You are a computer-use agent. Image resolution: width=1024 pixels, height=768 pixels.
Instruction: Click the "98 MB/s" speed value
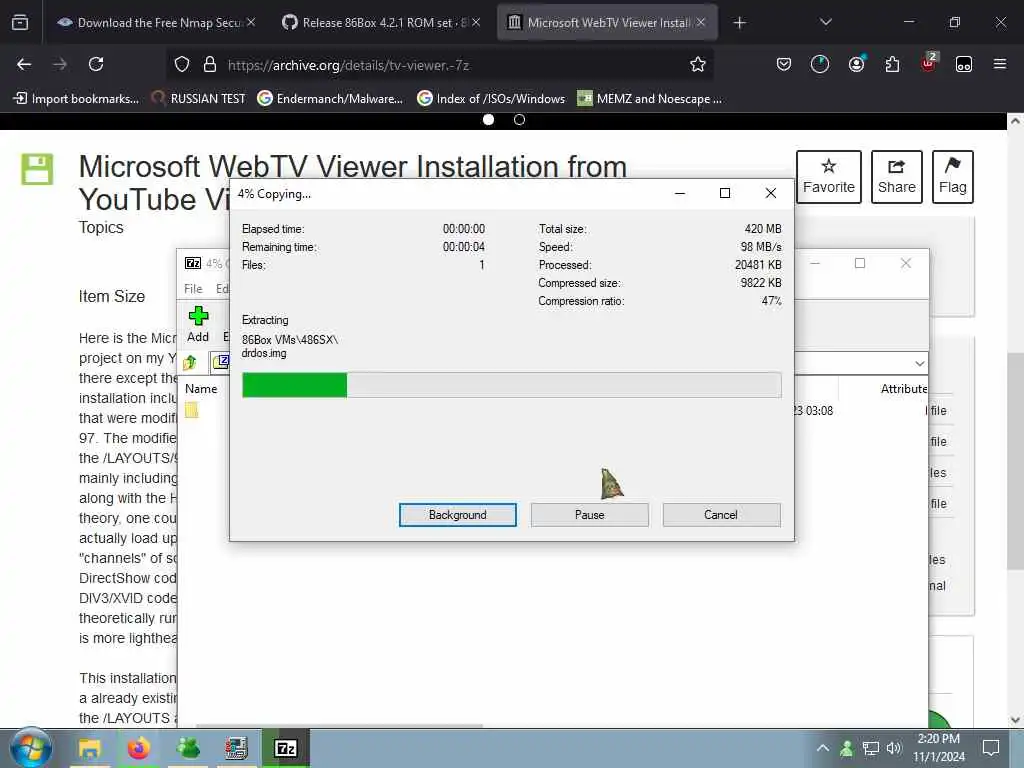(x=761, y=247)
